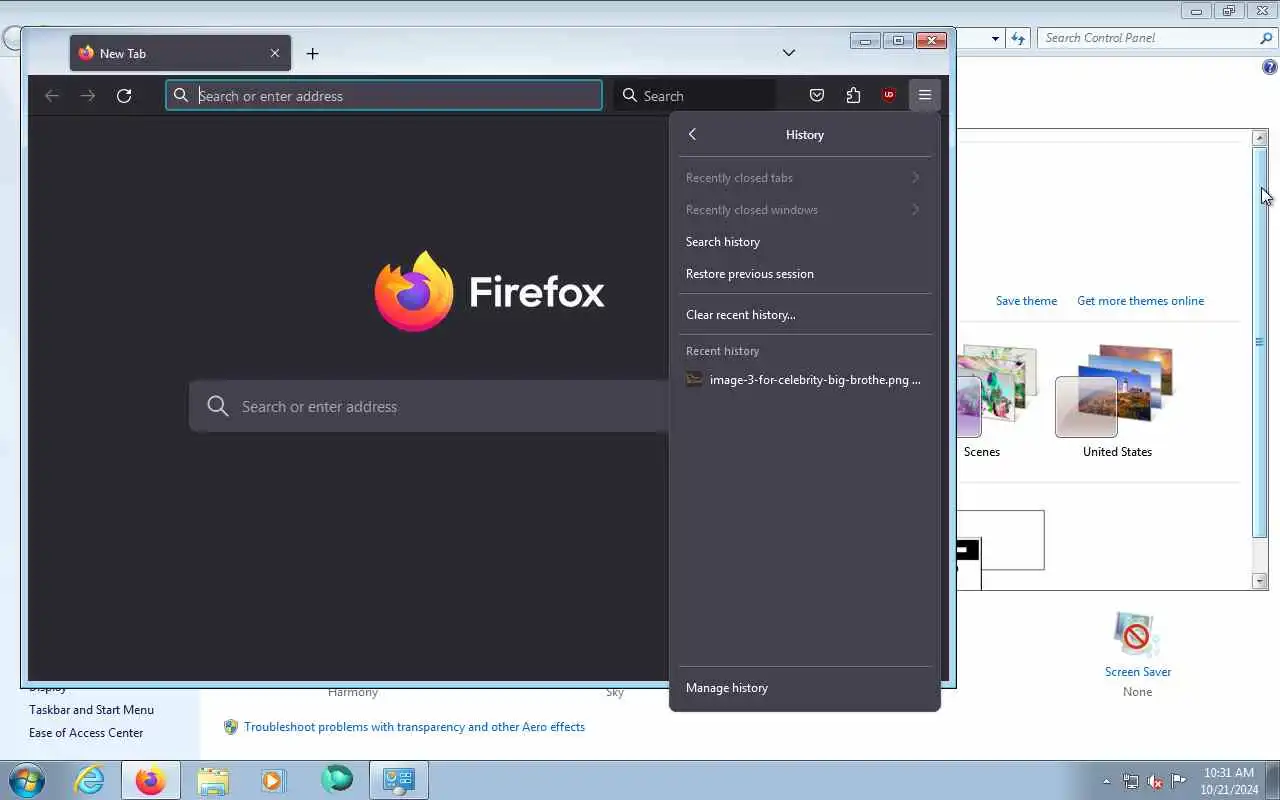The image size is (1280, 800).
Task: Show hidden system tray icons
Action: (1106, 781)
